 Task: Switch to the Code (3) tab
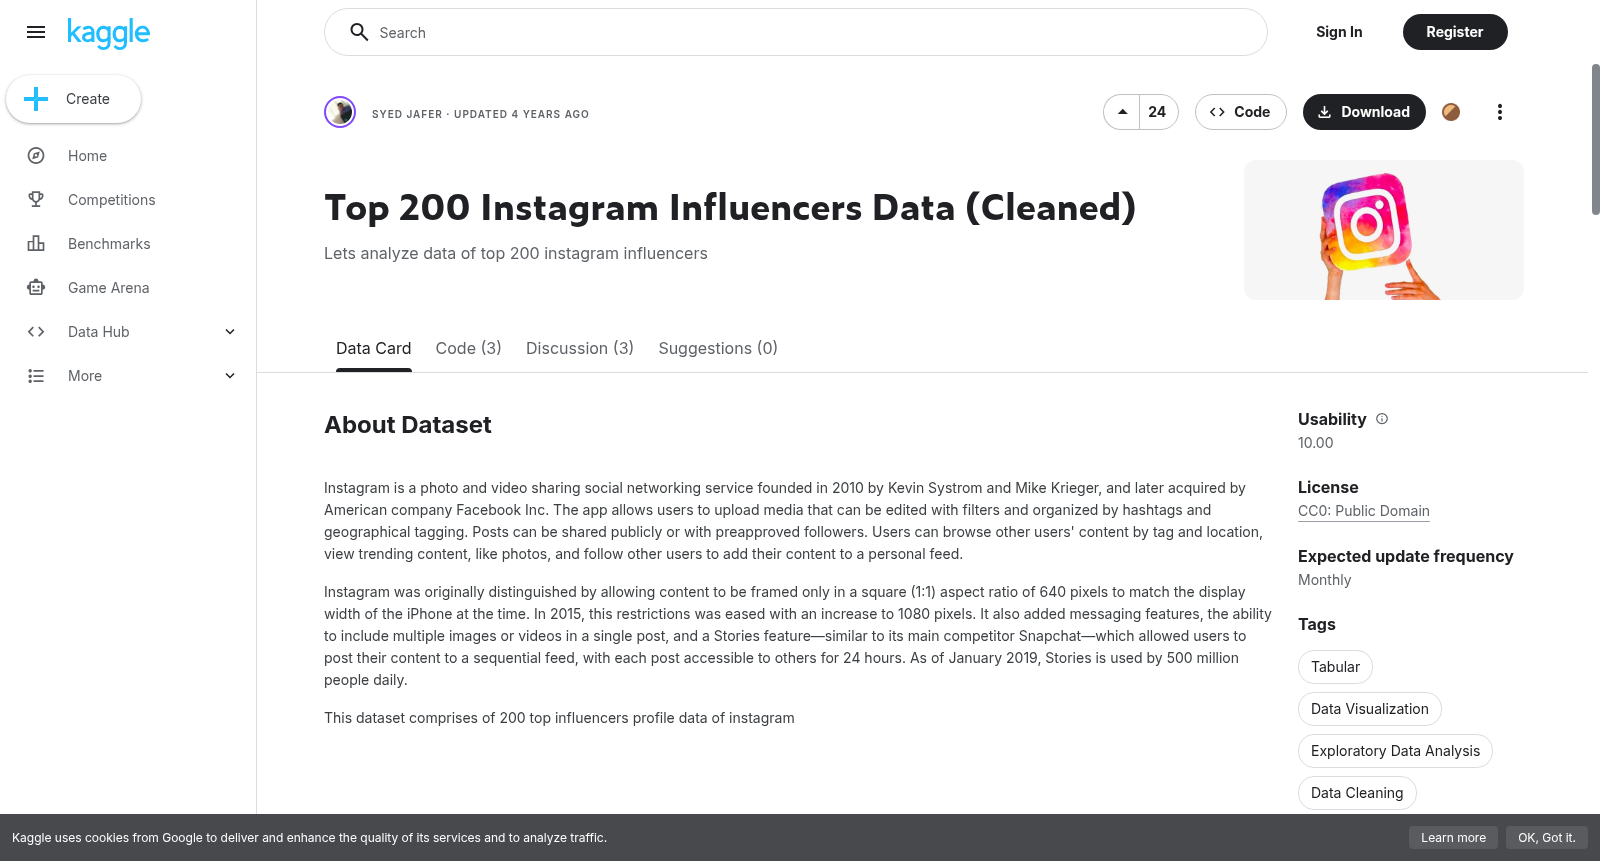[468, 348]
